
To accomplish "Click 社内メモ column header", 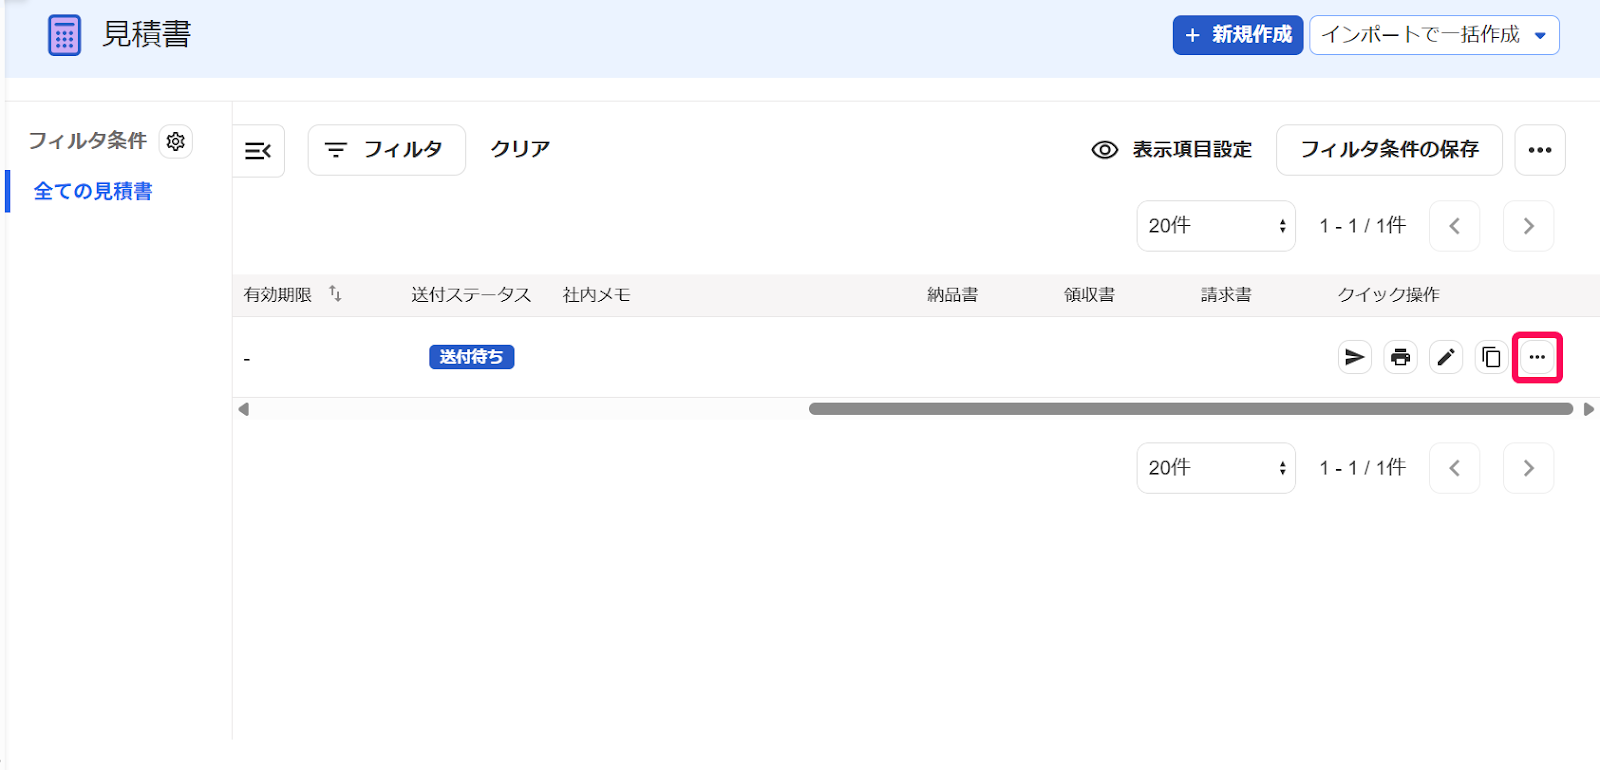I will pyautogui.click(x=597, y=295).
